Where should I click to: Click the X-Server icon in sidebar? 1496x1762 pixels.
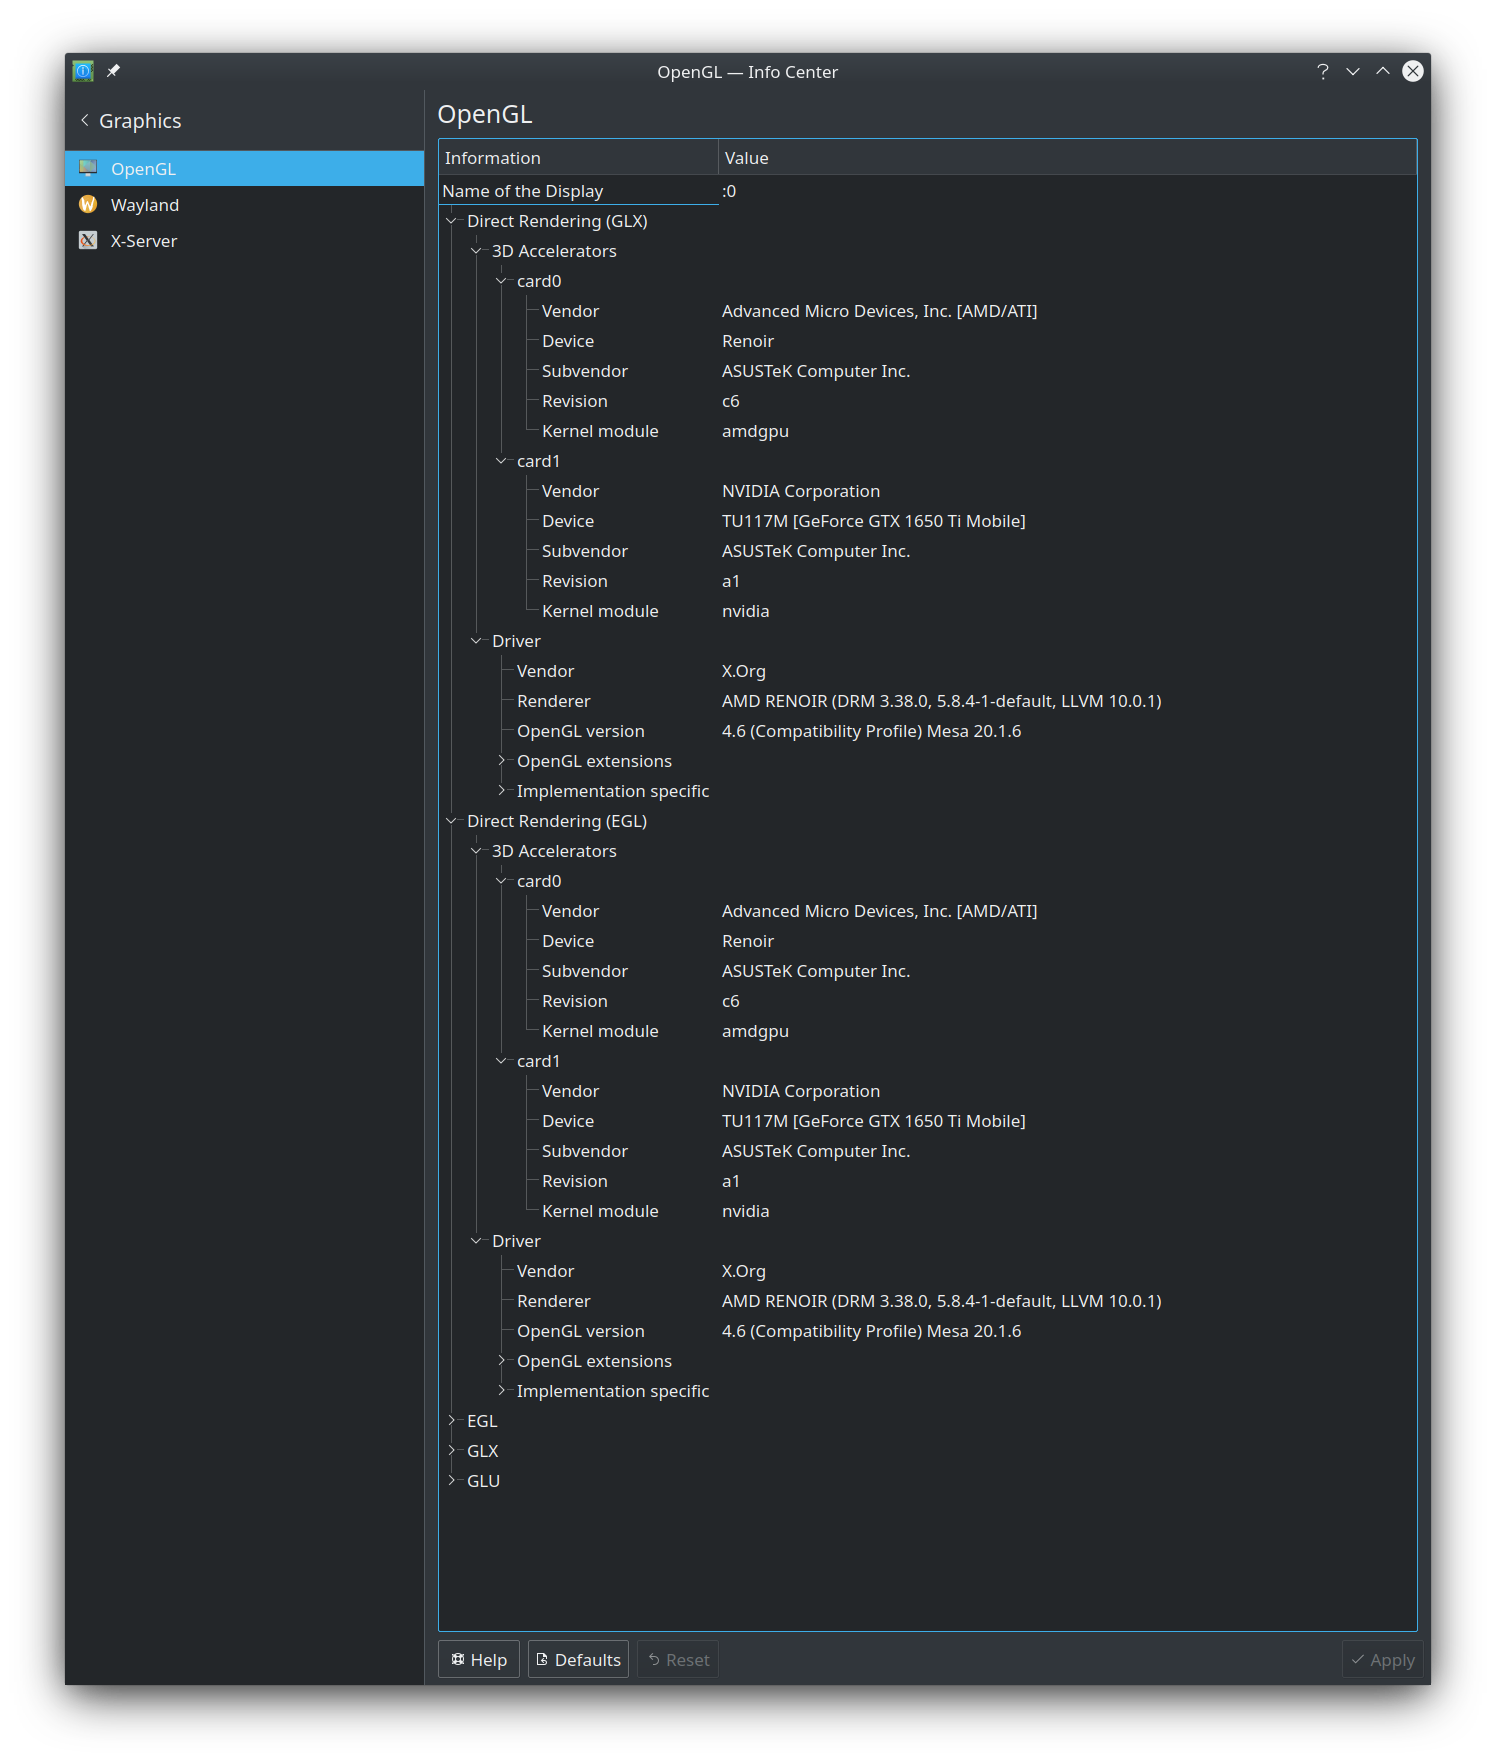[88, 240]
